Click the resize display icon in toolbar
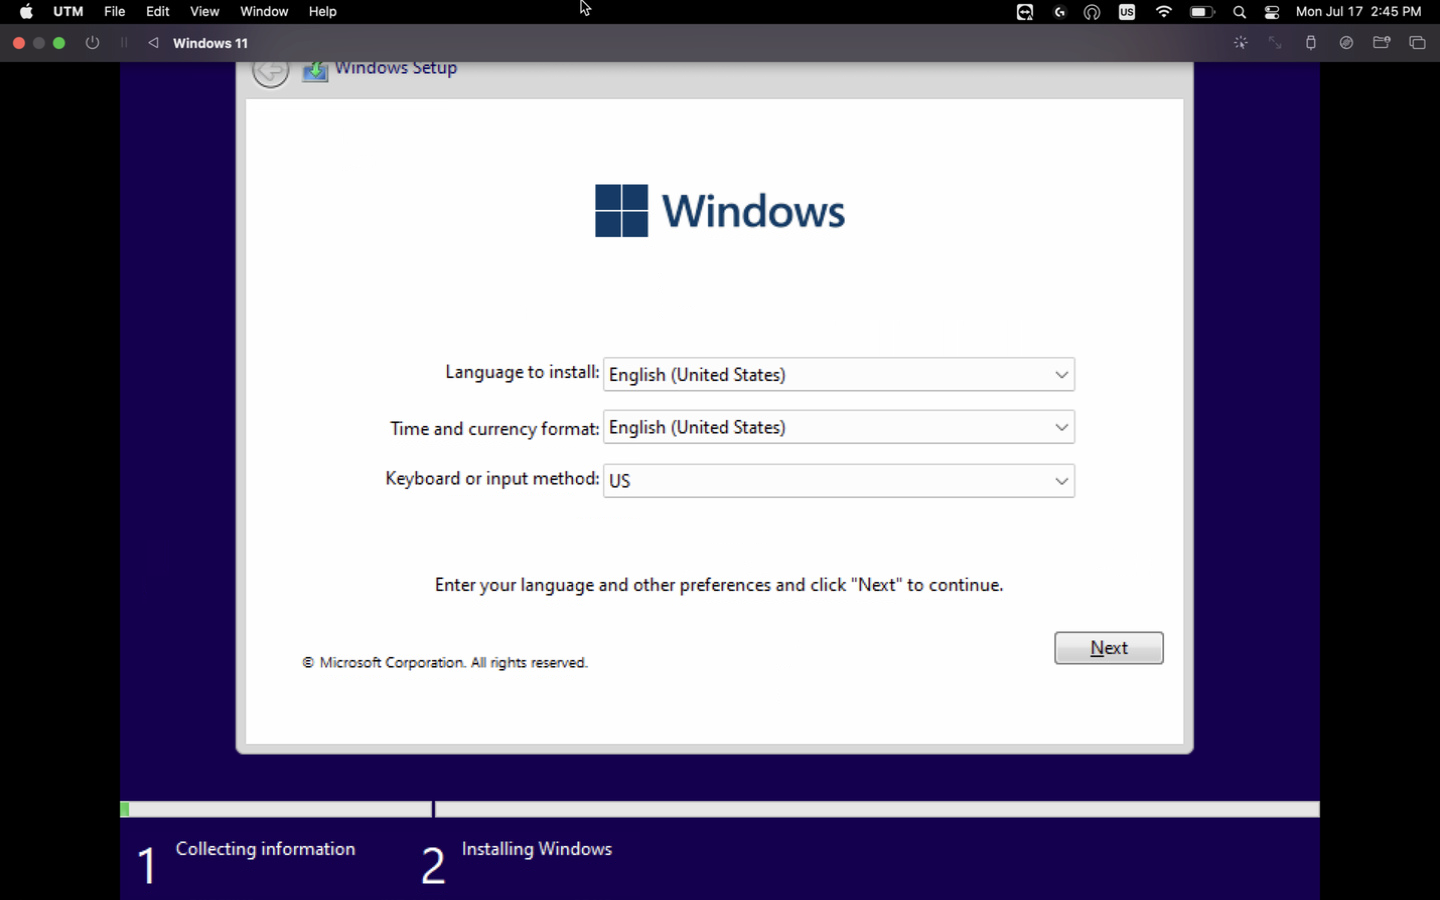This screenshot has width=1440, height=900. tap(1275, 43)
